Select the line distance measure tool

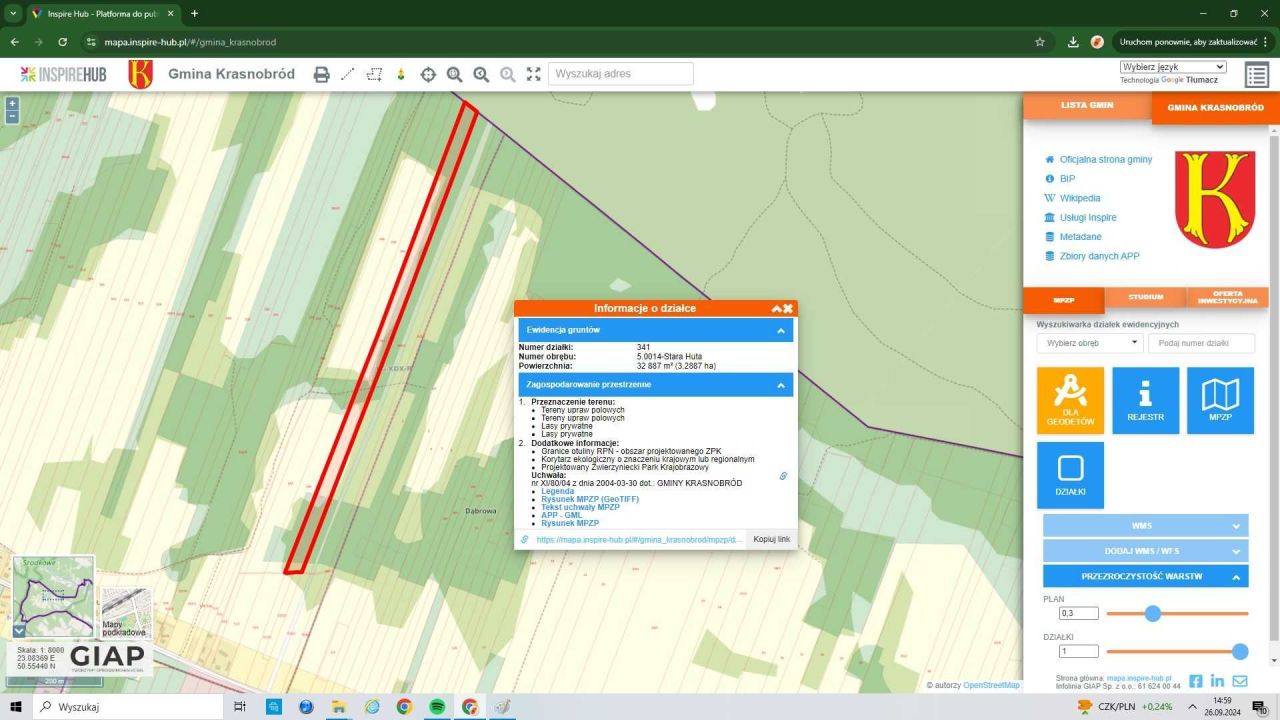coord(348,74)
